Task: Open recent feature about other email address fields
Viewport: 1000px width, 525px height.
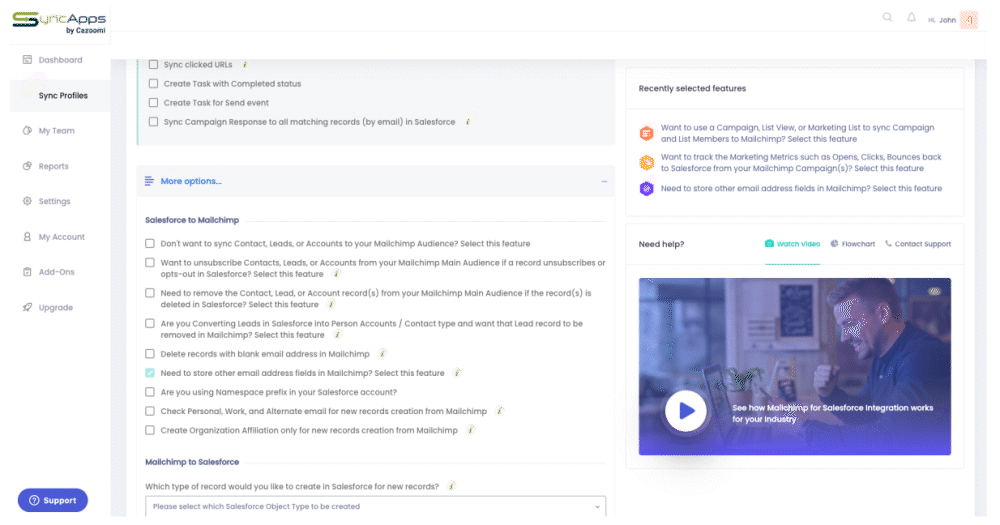Action: [801, 189]
